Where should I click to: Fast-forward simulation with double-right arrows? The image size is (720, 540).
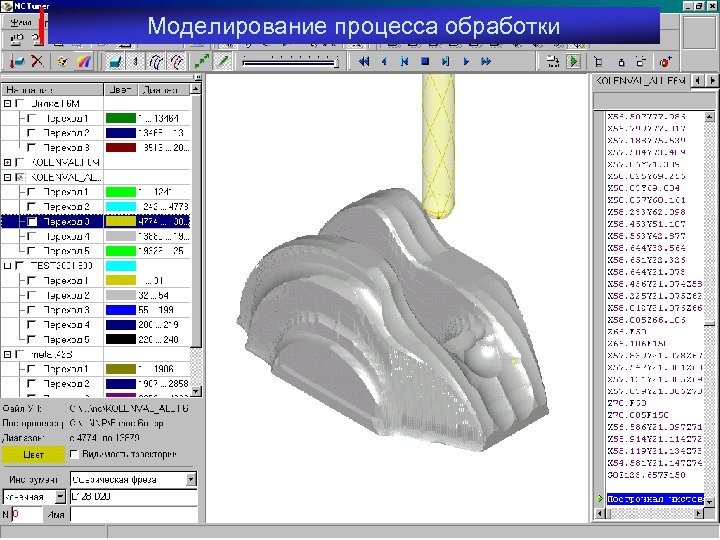pyautogui.click(x=486, y=61)
